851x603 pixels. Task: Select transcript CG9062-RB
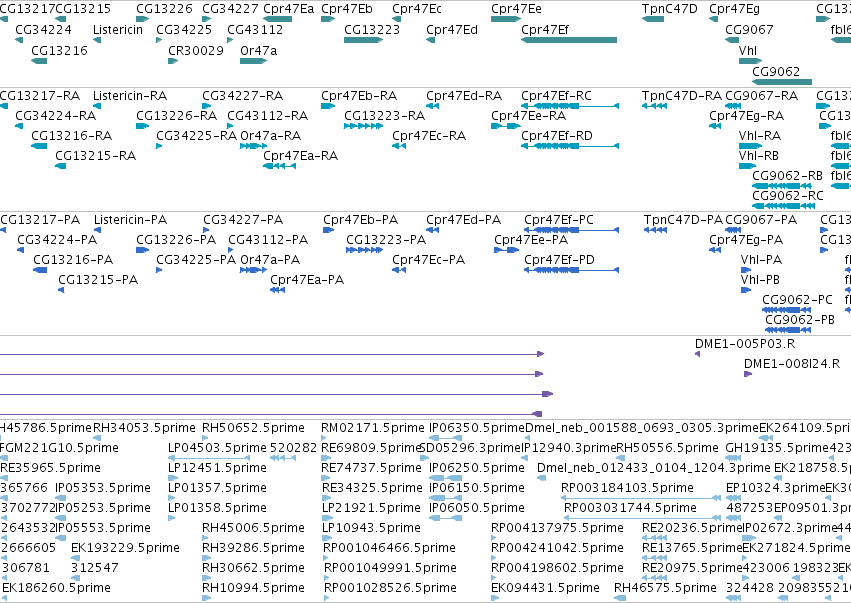(783, 186)
